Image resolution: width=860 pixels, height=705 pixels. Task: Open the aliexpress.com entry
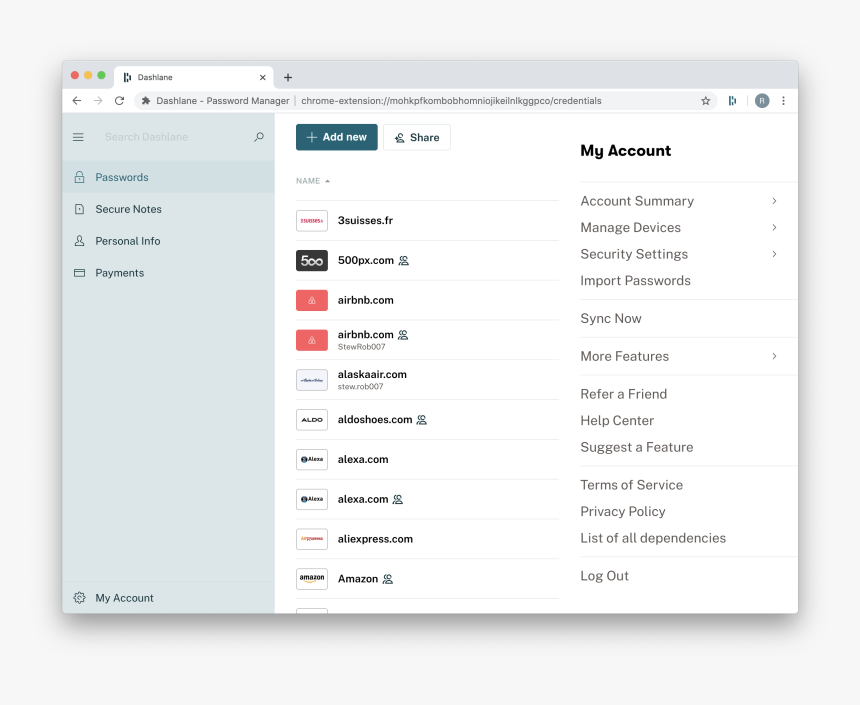pos(427,539)
